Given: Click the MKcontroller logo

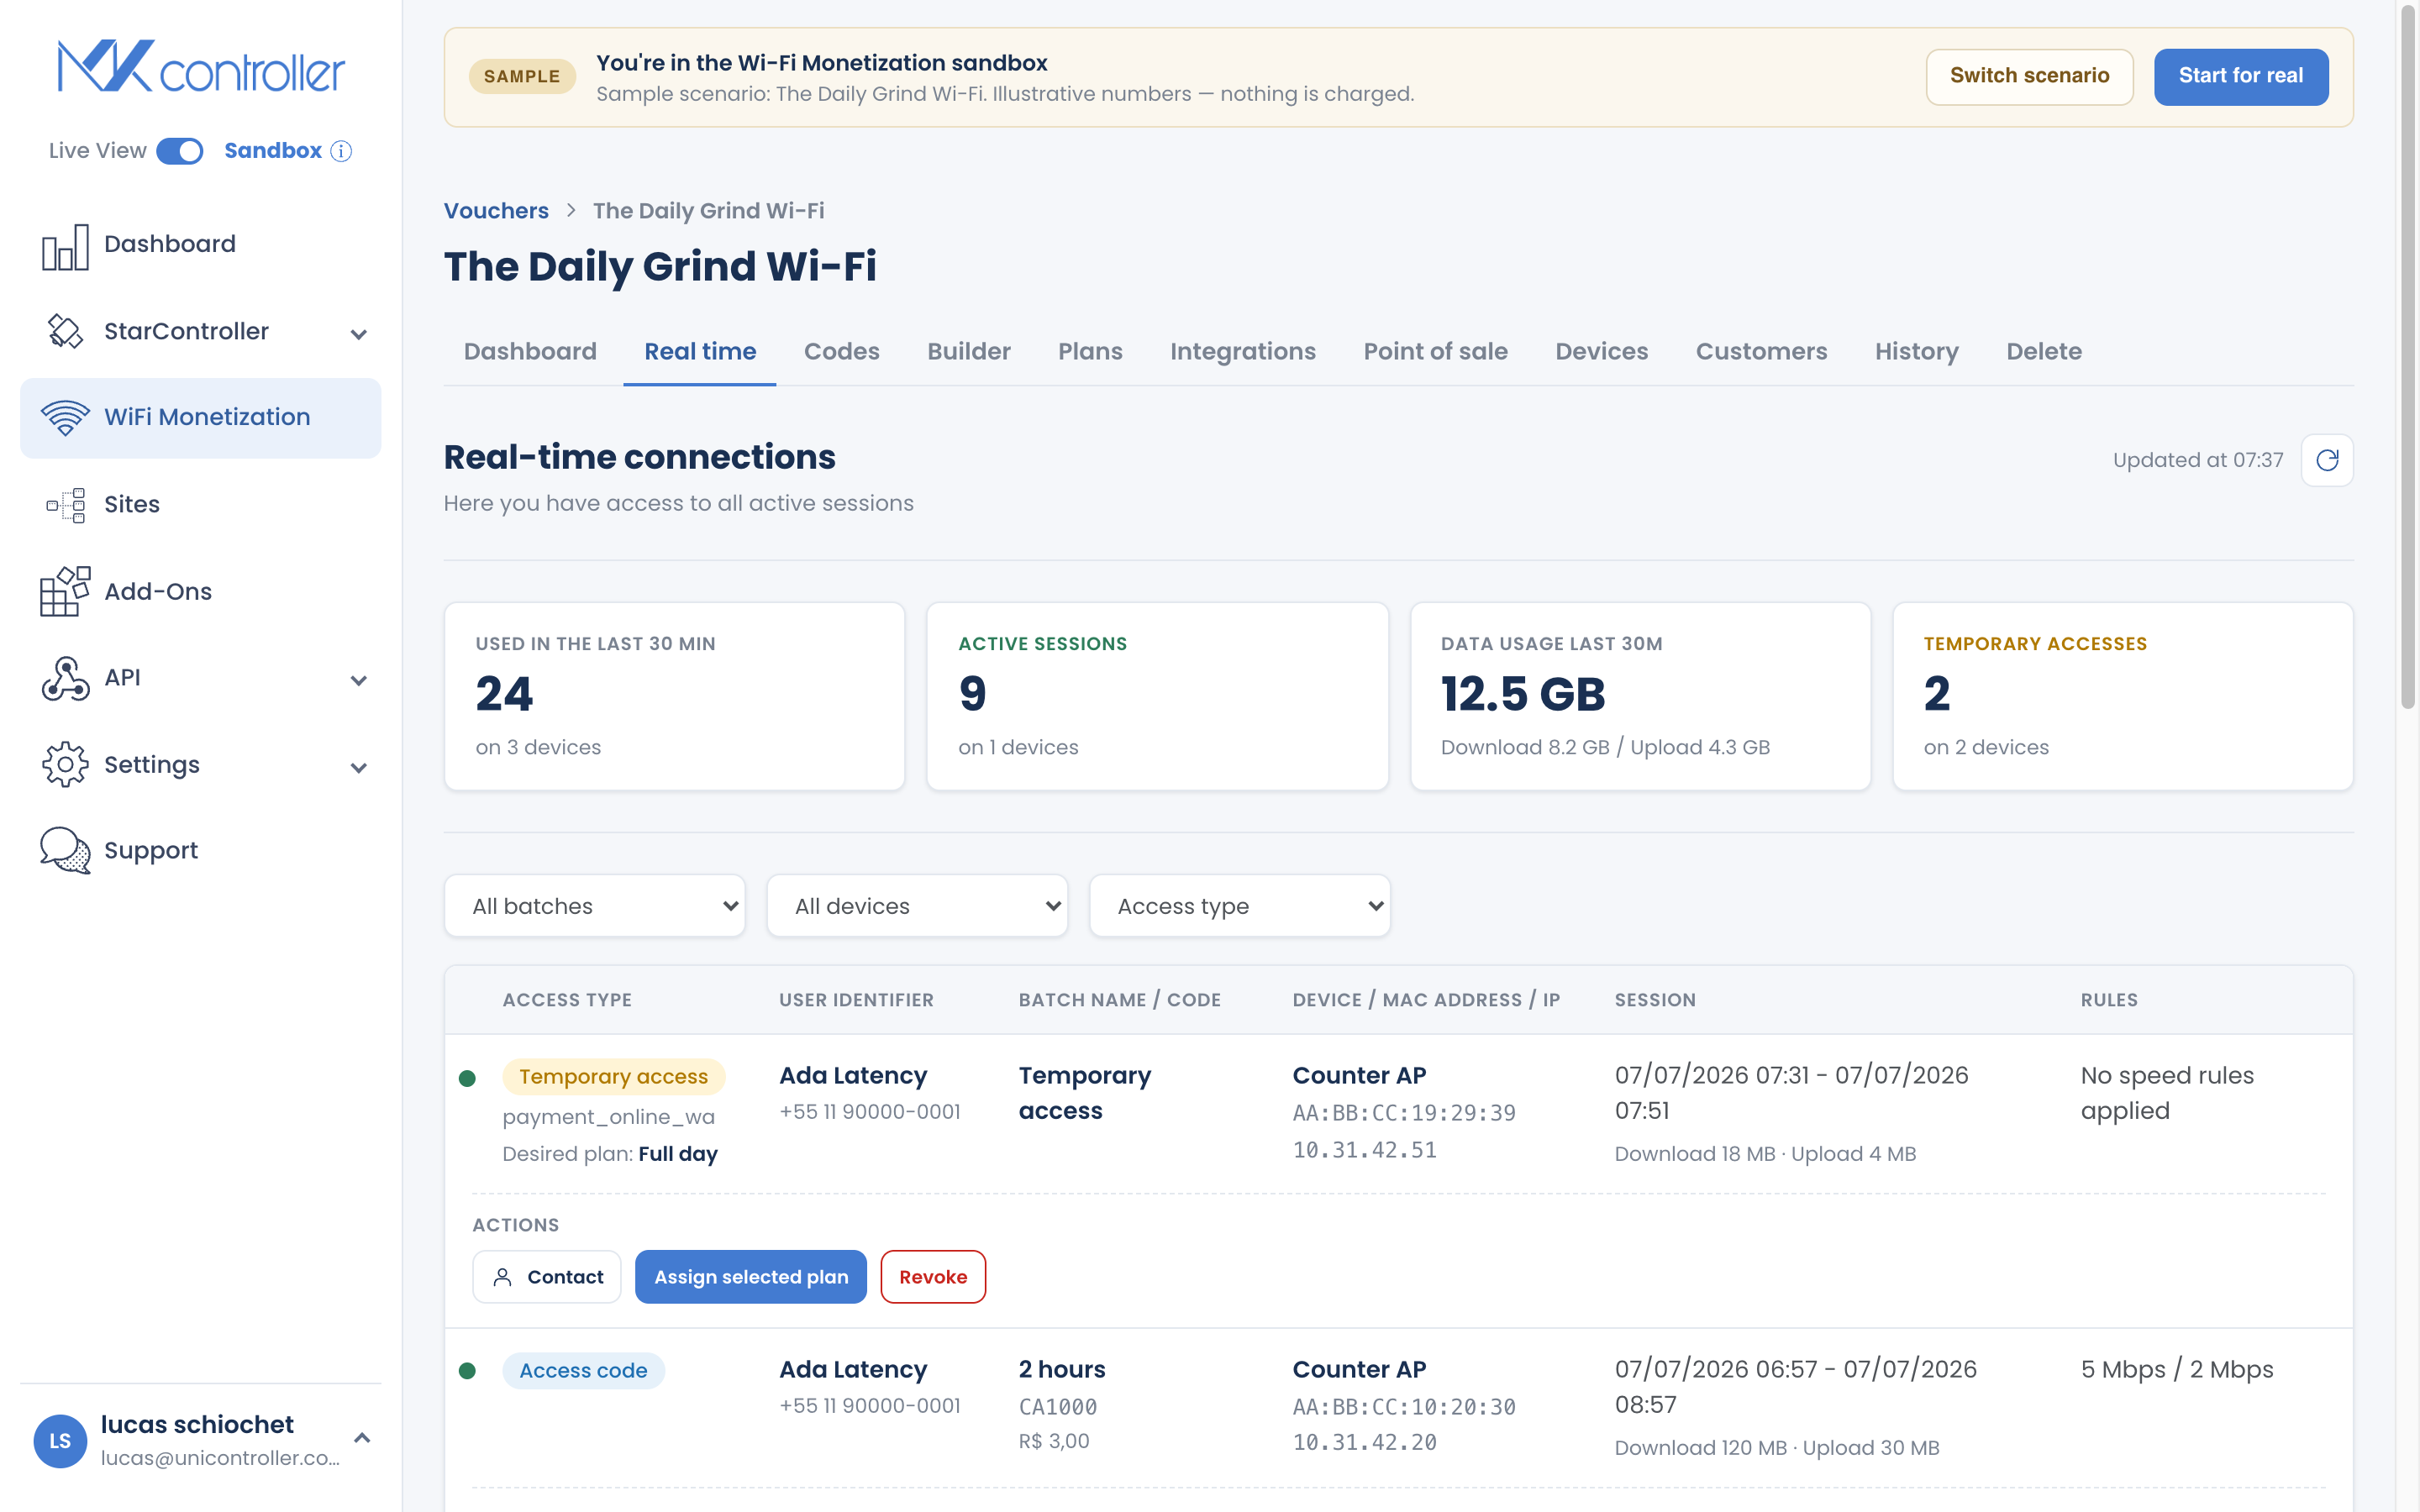Looking at the screenshot, I should click(201, 67).
